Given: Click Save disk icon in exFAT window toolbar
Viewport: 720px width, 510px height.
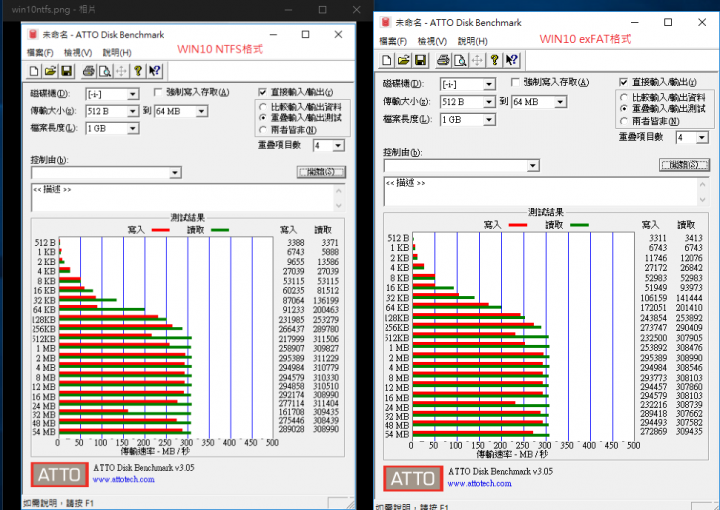Looking at the screenshot, I should tap(421, 60).
